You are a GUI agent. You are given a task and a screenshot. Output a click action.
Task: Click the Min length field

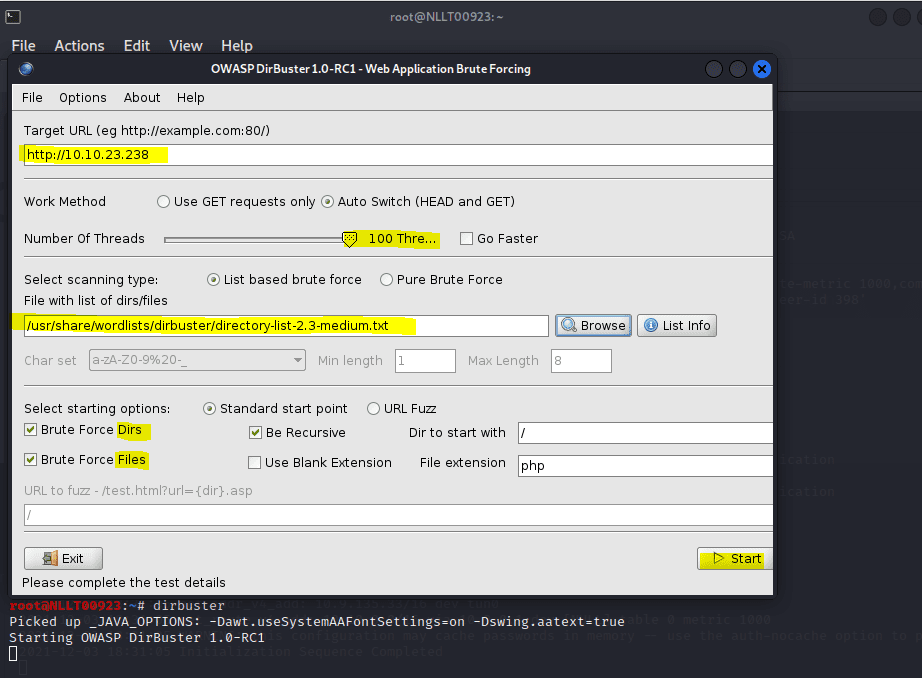426,360
